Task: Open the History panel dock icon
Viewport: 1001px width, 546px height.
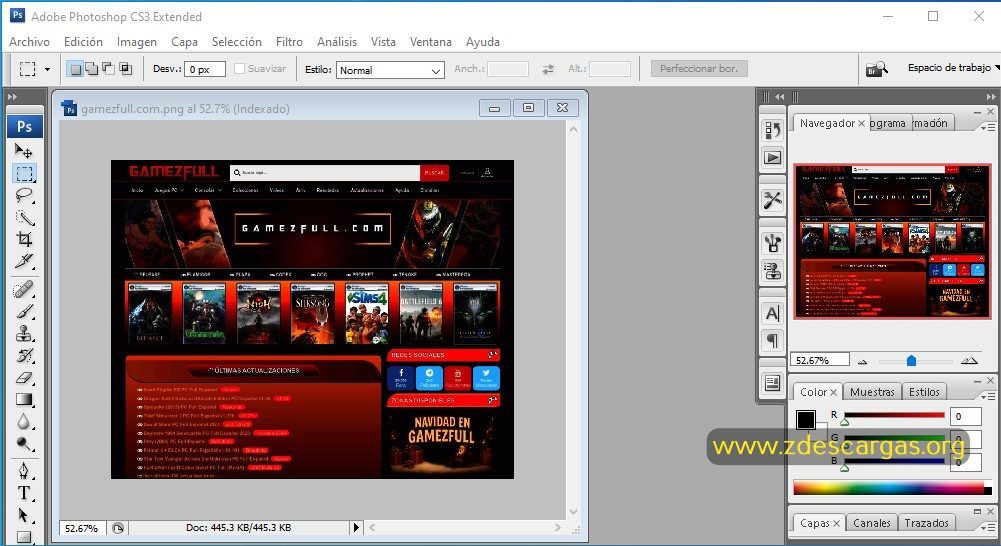Action: tap(772, 130)
